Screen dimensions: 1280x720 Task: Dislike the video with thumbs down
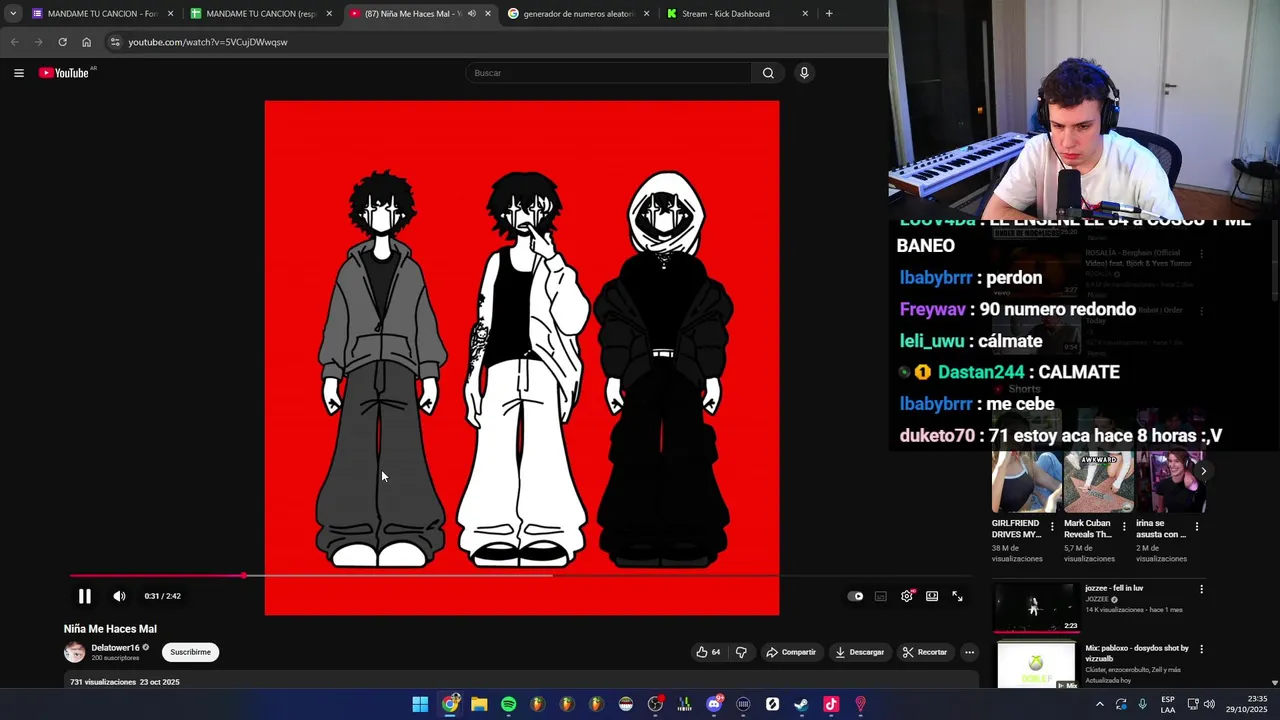(x=741, y=652)
